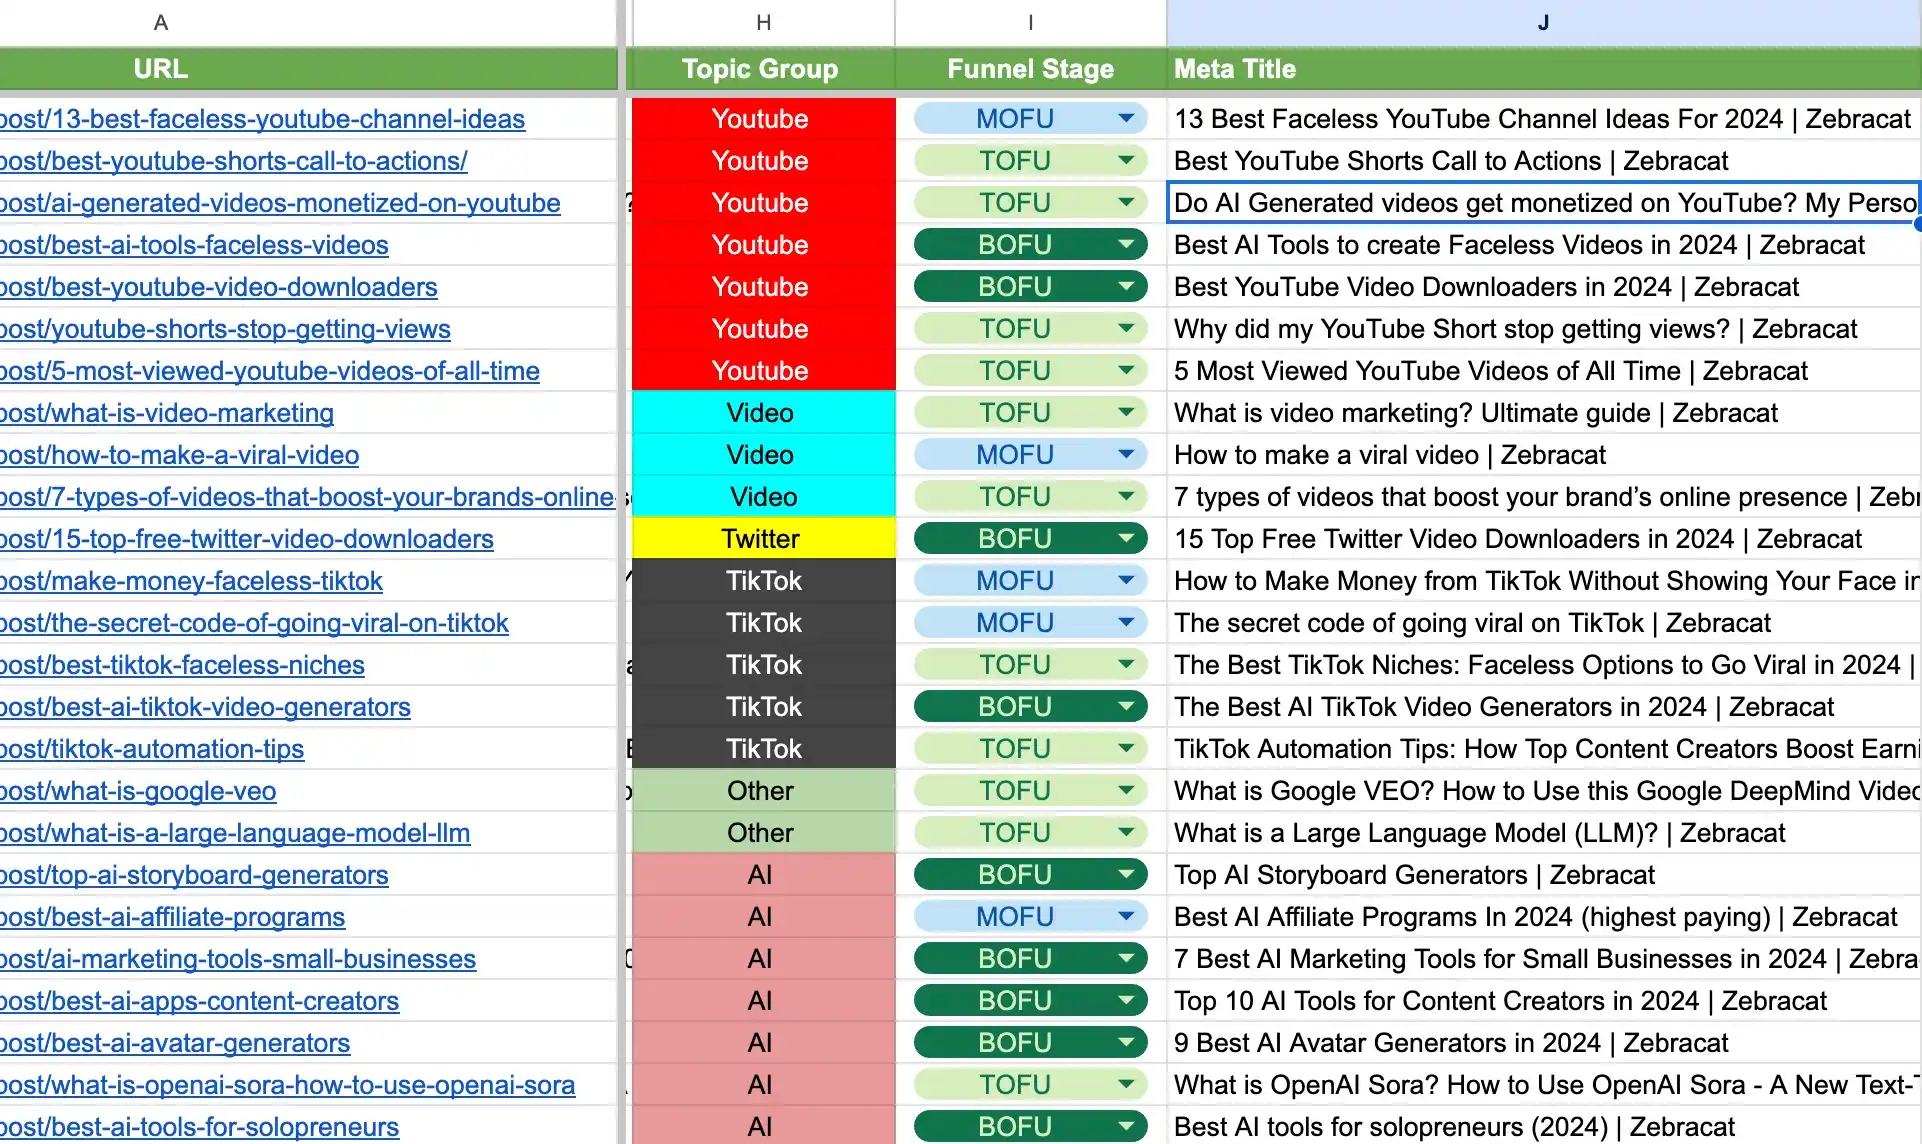Open the TOFU dropdown on the OpenAI Sora row
Viewport: 1922px width, 1144px height.
(x=1126, y=1084)
